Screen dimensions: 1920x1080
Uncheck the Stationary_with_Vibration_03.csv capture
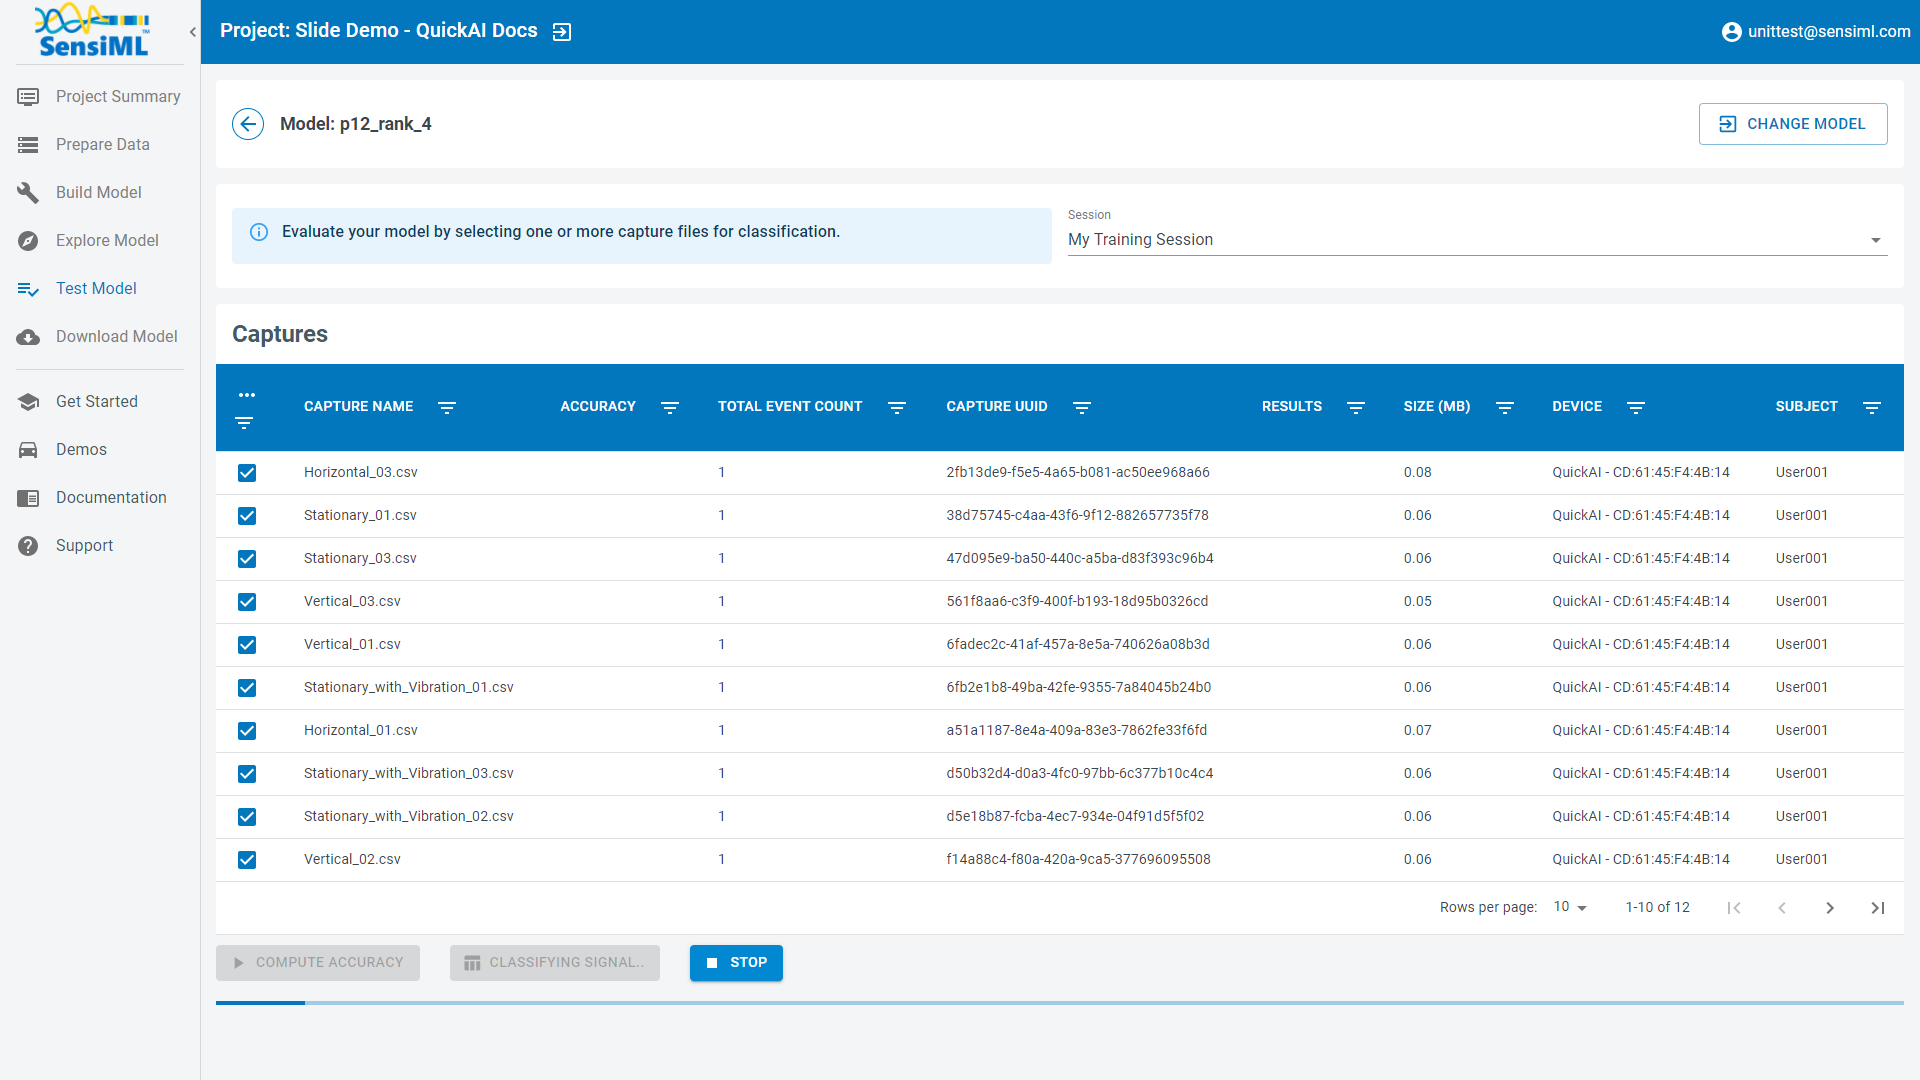tap(247, 774)
